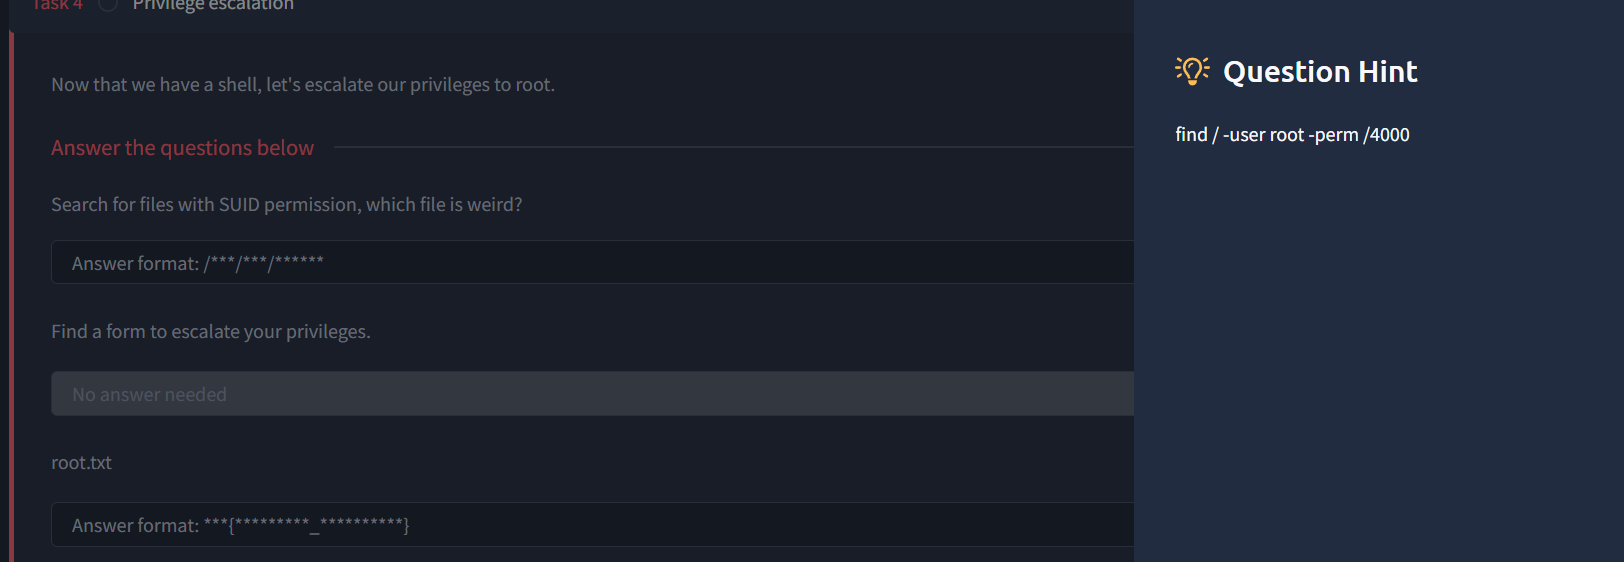This screenshot has height=562, width=1624.
Task: Click the root.txt question label
Action: coord(81,463)
